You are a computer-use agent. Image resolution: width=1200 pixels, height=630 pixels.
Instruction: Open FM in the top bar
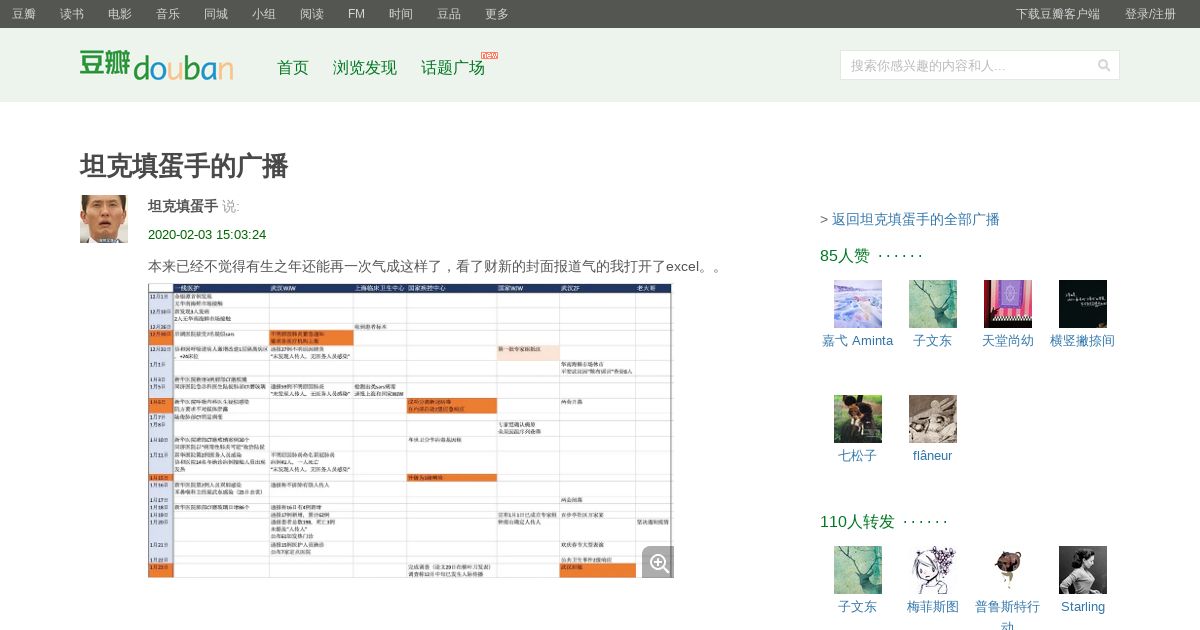[356, 14]
